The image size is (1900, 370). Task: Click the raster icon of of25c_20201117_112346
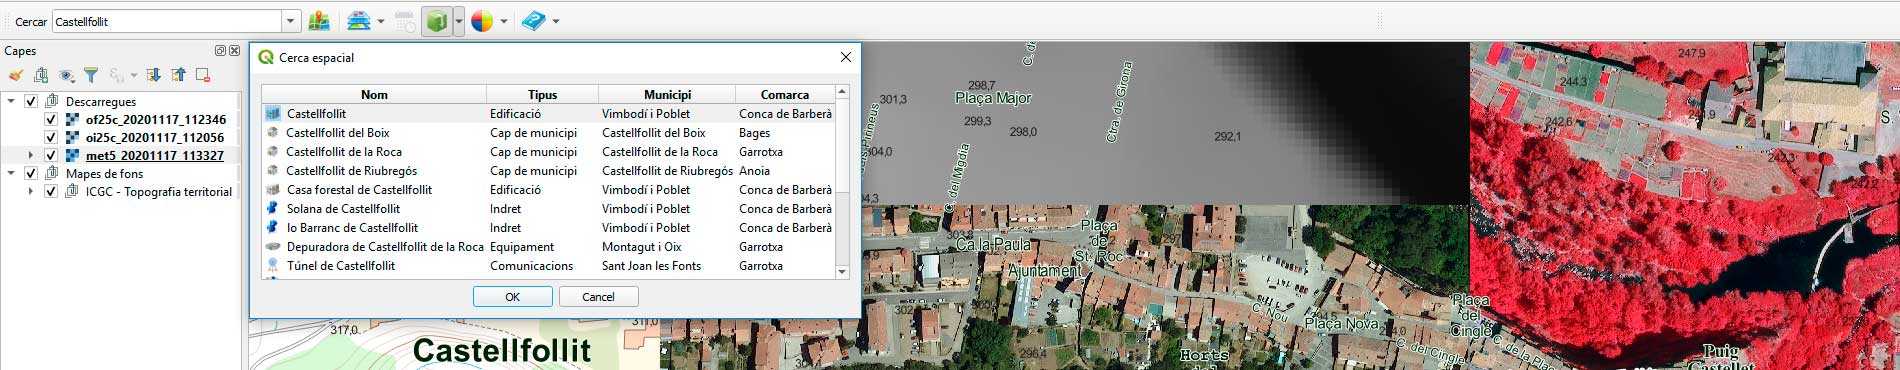coord(73,119)
